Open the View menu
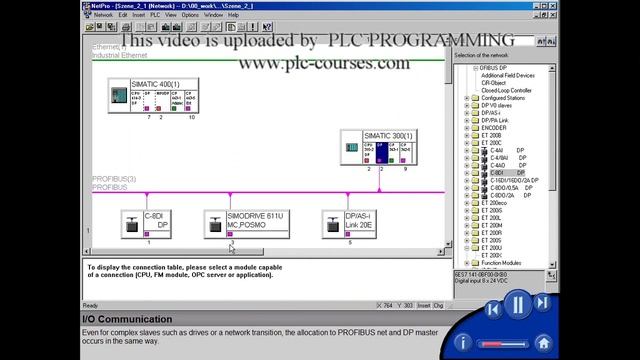 [x=171, y=15]
